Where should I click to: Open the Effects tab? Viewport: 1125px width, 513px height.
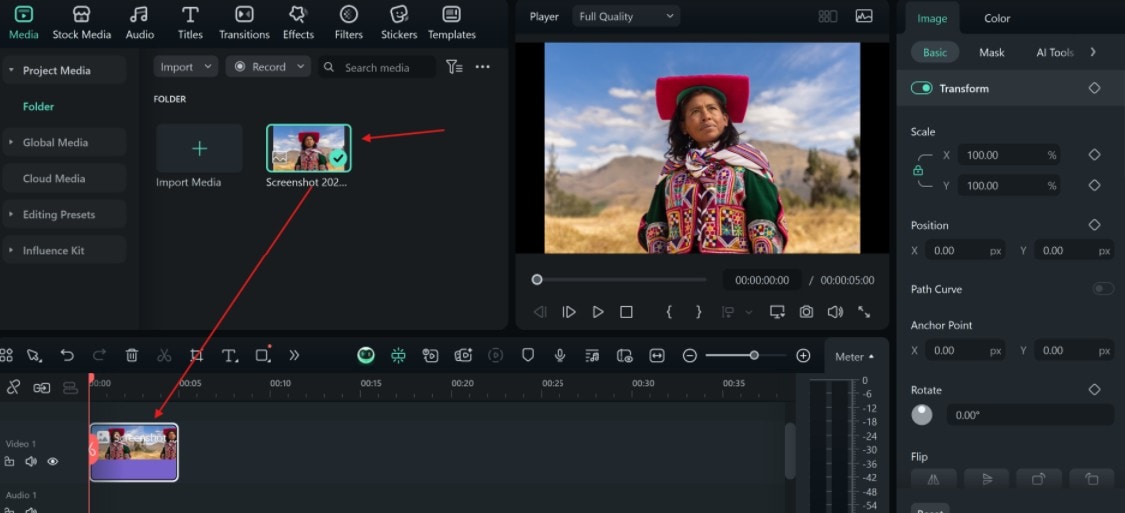(x=298, y=22)
